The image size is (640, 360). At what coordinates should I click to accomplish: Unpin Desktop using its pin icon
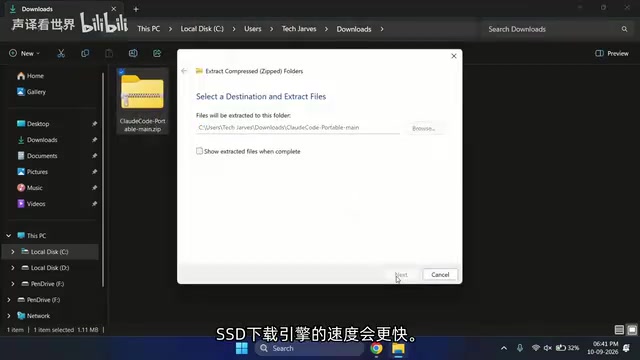(94, 124)
